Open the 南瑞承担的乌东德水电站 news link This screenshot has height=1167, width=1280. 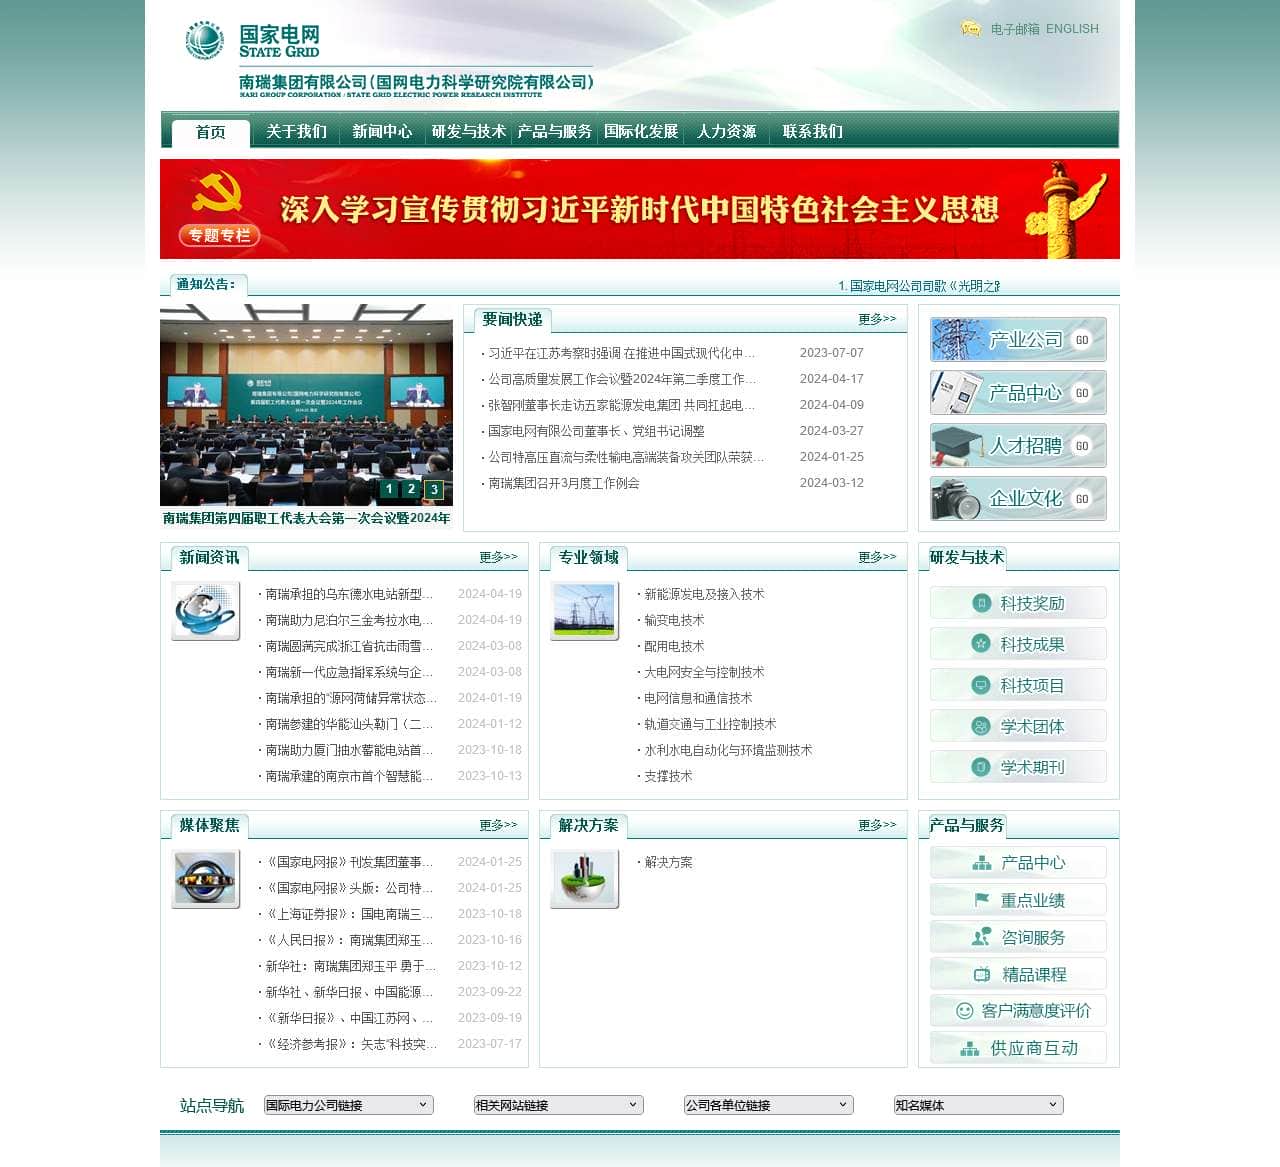tap(349, 594)
